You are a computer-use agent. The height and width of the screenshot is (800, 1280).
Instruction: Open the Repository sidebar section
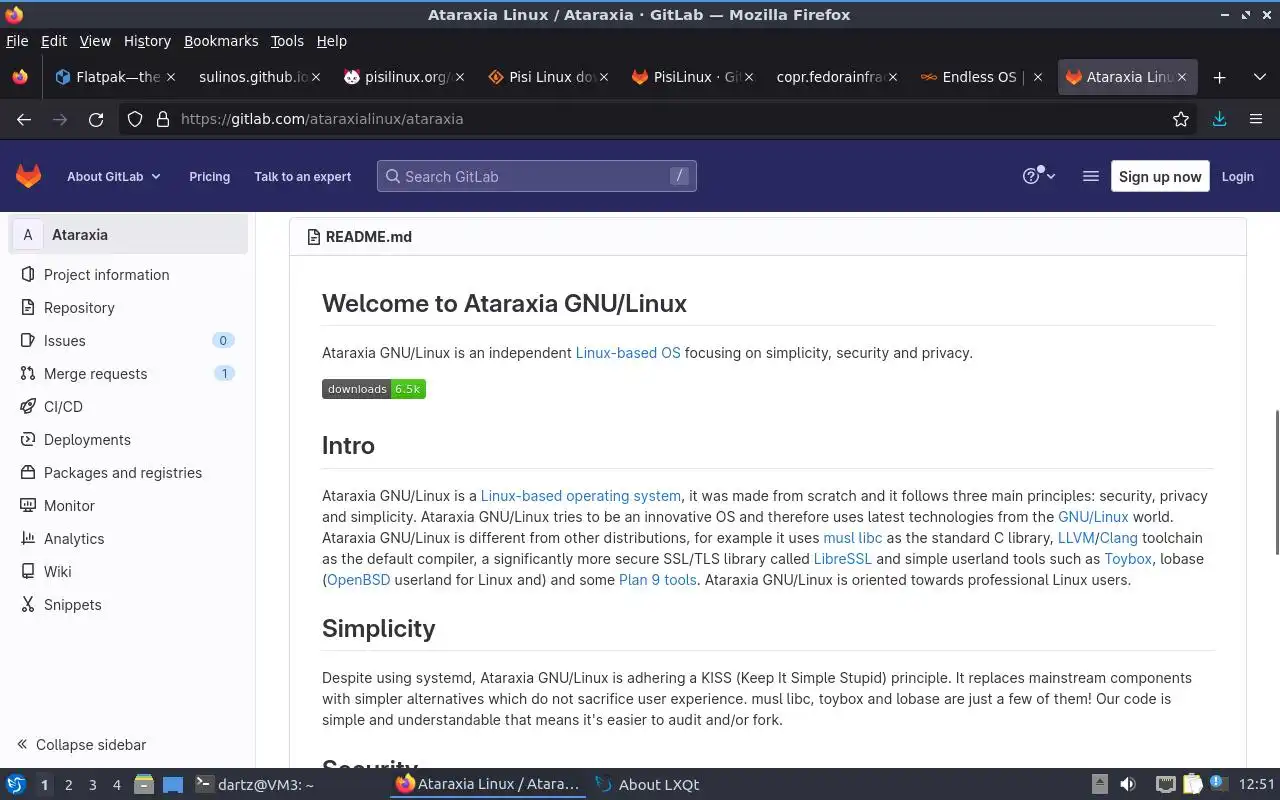(x=128, y=308)
